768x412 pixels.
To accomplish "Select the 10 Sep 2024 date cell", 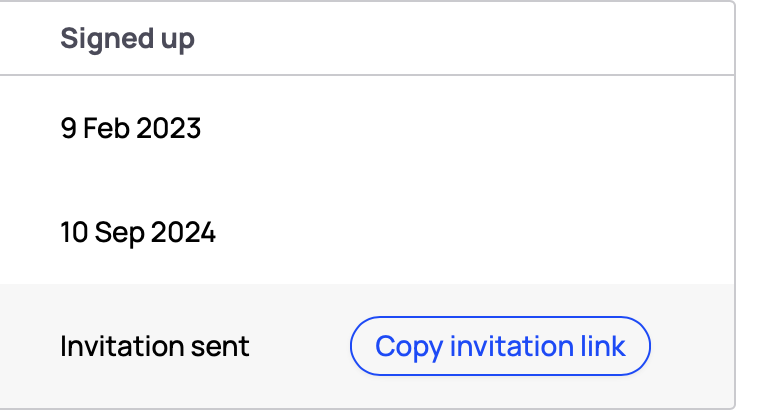I will 138,234.
